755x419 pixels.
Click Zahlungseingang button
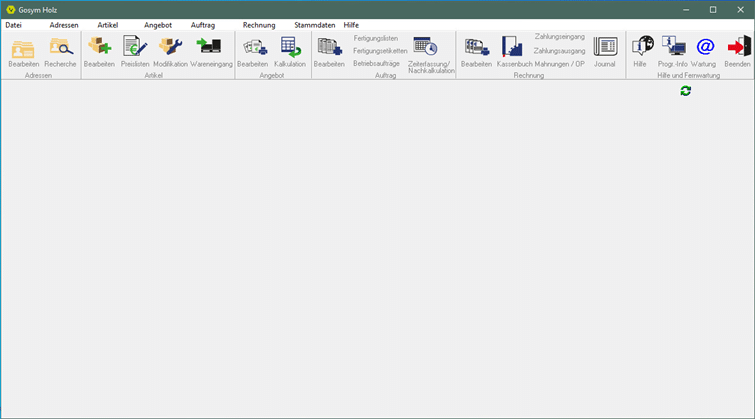(560, 37)
